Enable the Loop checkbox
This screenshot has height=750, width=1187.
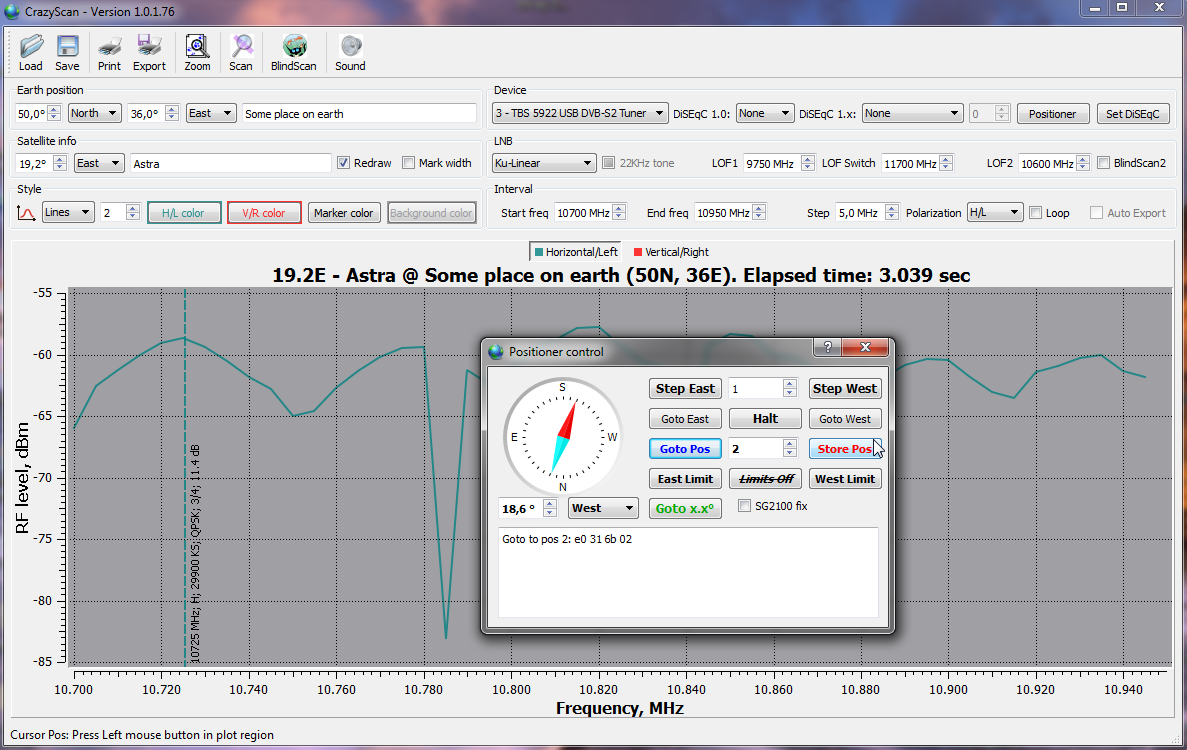click(1036, 213)
